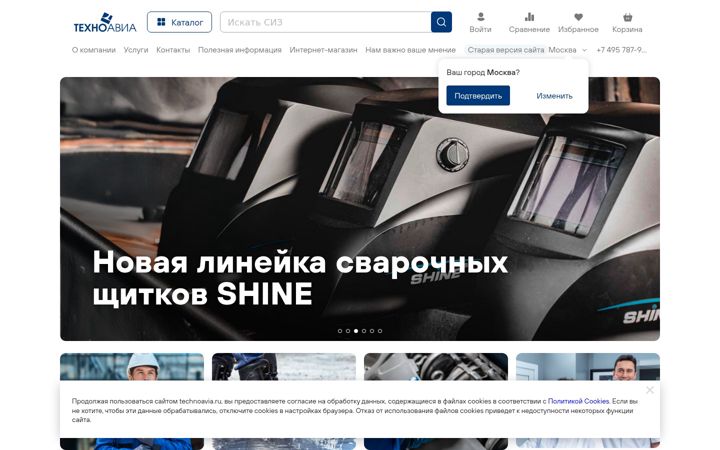Click the Техноавиа logo
Viewport: 720px width, 450px height.
pyautogui.click(x=105, y=22)
